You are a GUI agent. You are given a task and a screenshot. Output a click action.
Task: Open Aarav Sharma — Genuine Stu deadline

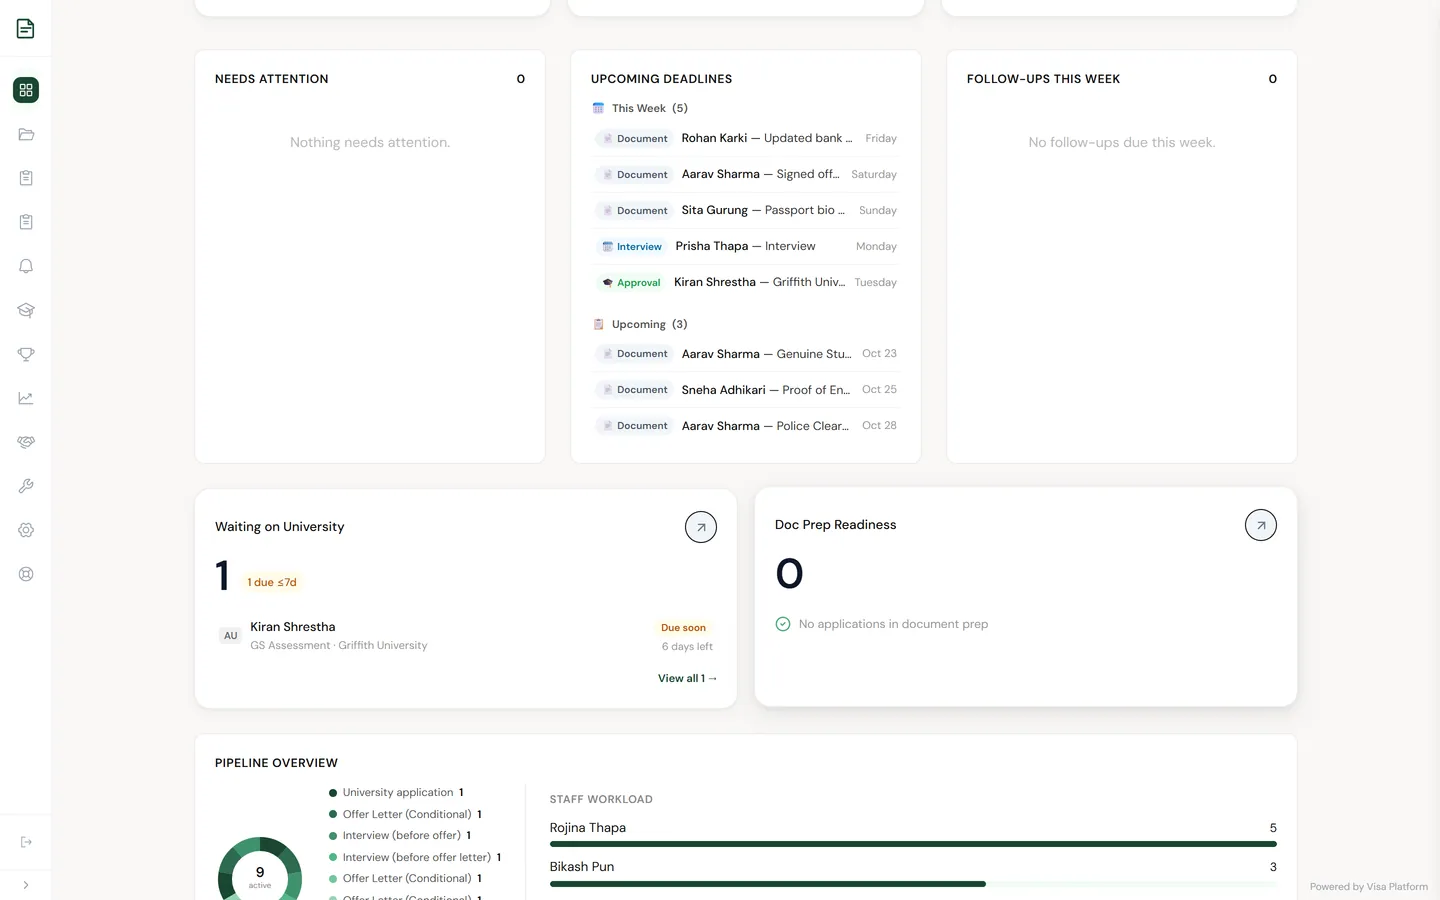[x=746, y=353]
